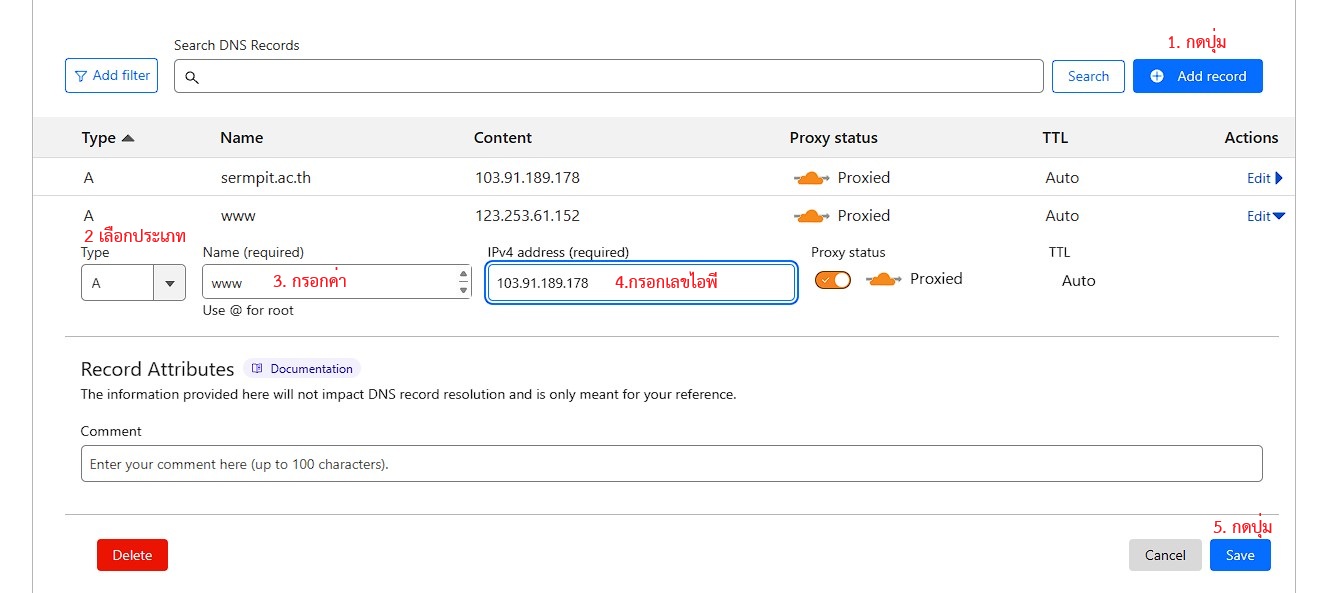Collapse the Edit panel for www record
The width and height of the screenshot is (1317, 593).
[x=1264, y=216]
